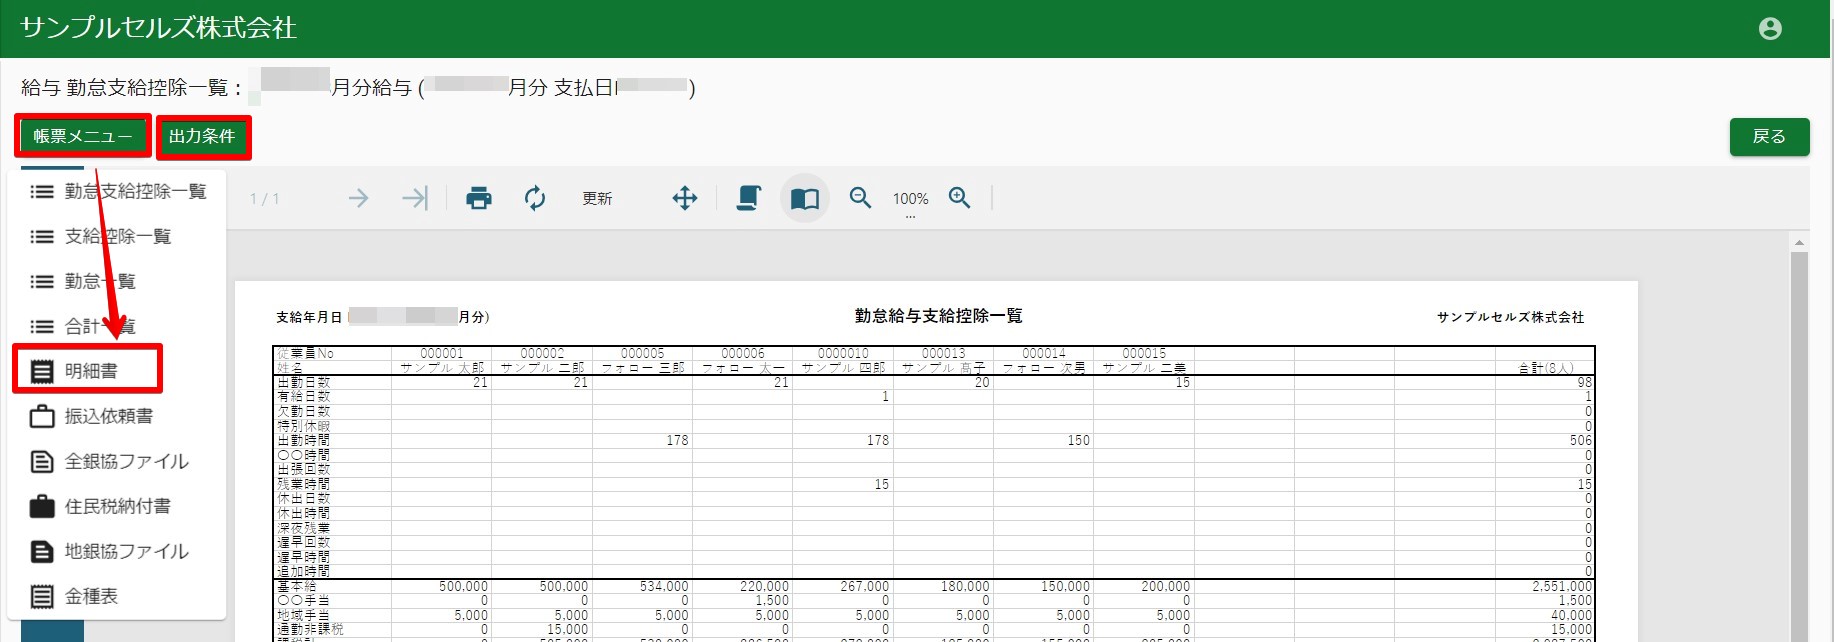Viewport: 1834px width, 642px height.
Task: Refresh the report with circular arrows icon
Action: point(535,198)
